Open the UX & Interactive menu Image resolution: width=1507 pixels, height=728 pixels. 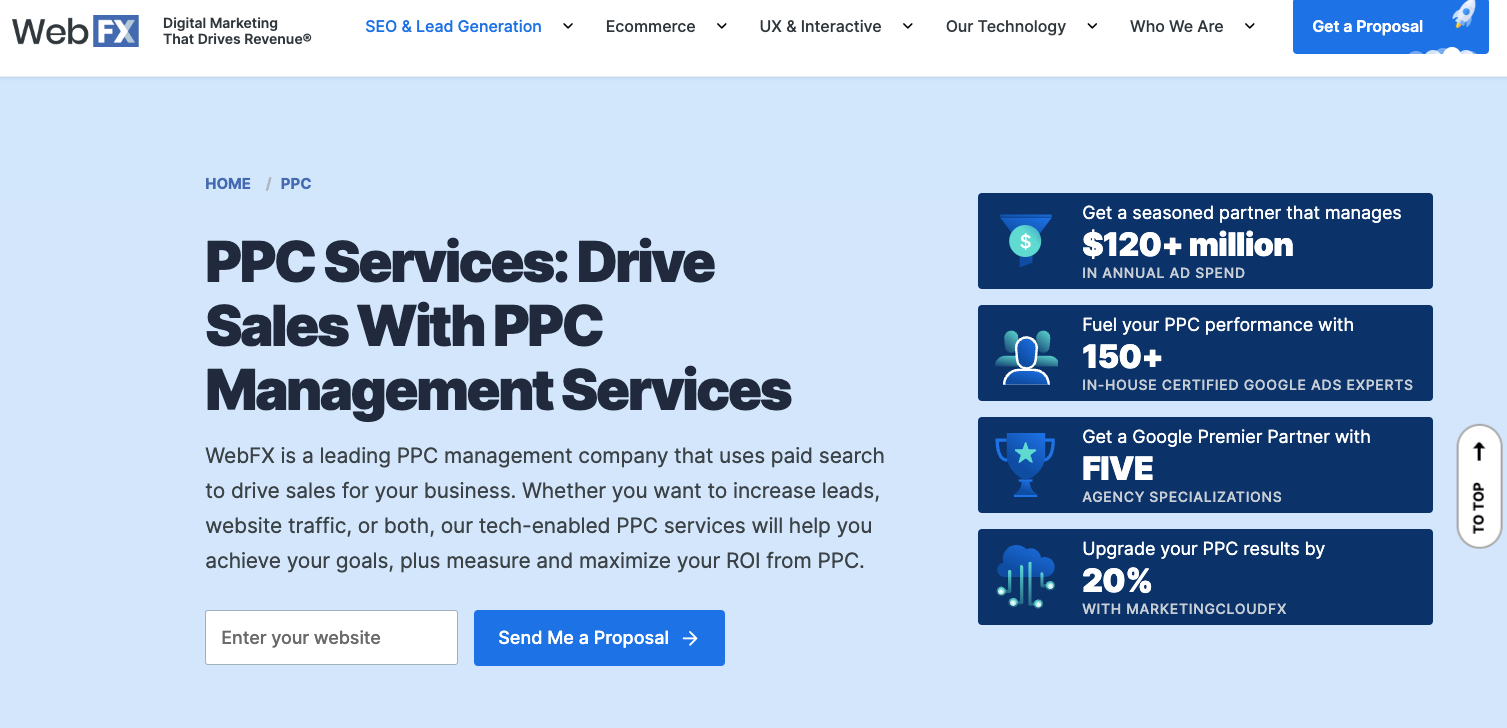pos(820,26)
